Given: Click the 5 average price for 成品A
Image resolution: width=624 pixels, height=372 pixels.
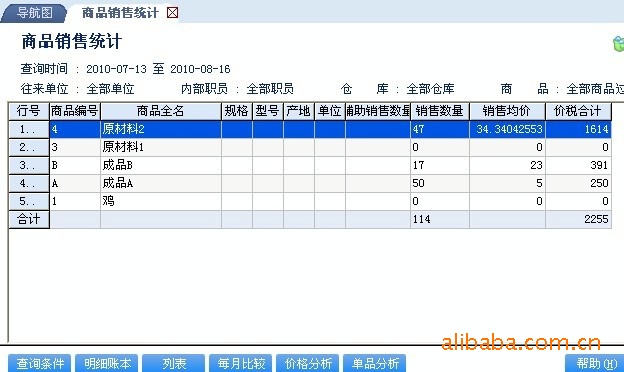Looking at the screenshot, I should 507,183.
